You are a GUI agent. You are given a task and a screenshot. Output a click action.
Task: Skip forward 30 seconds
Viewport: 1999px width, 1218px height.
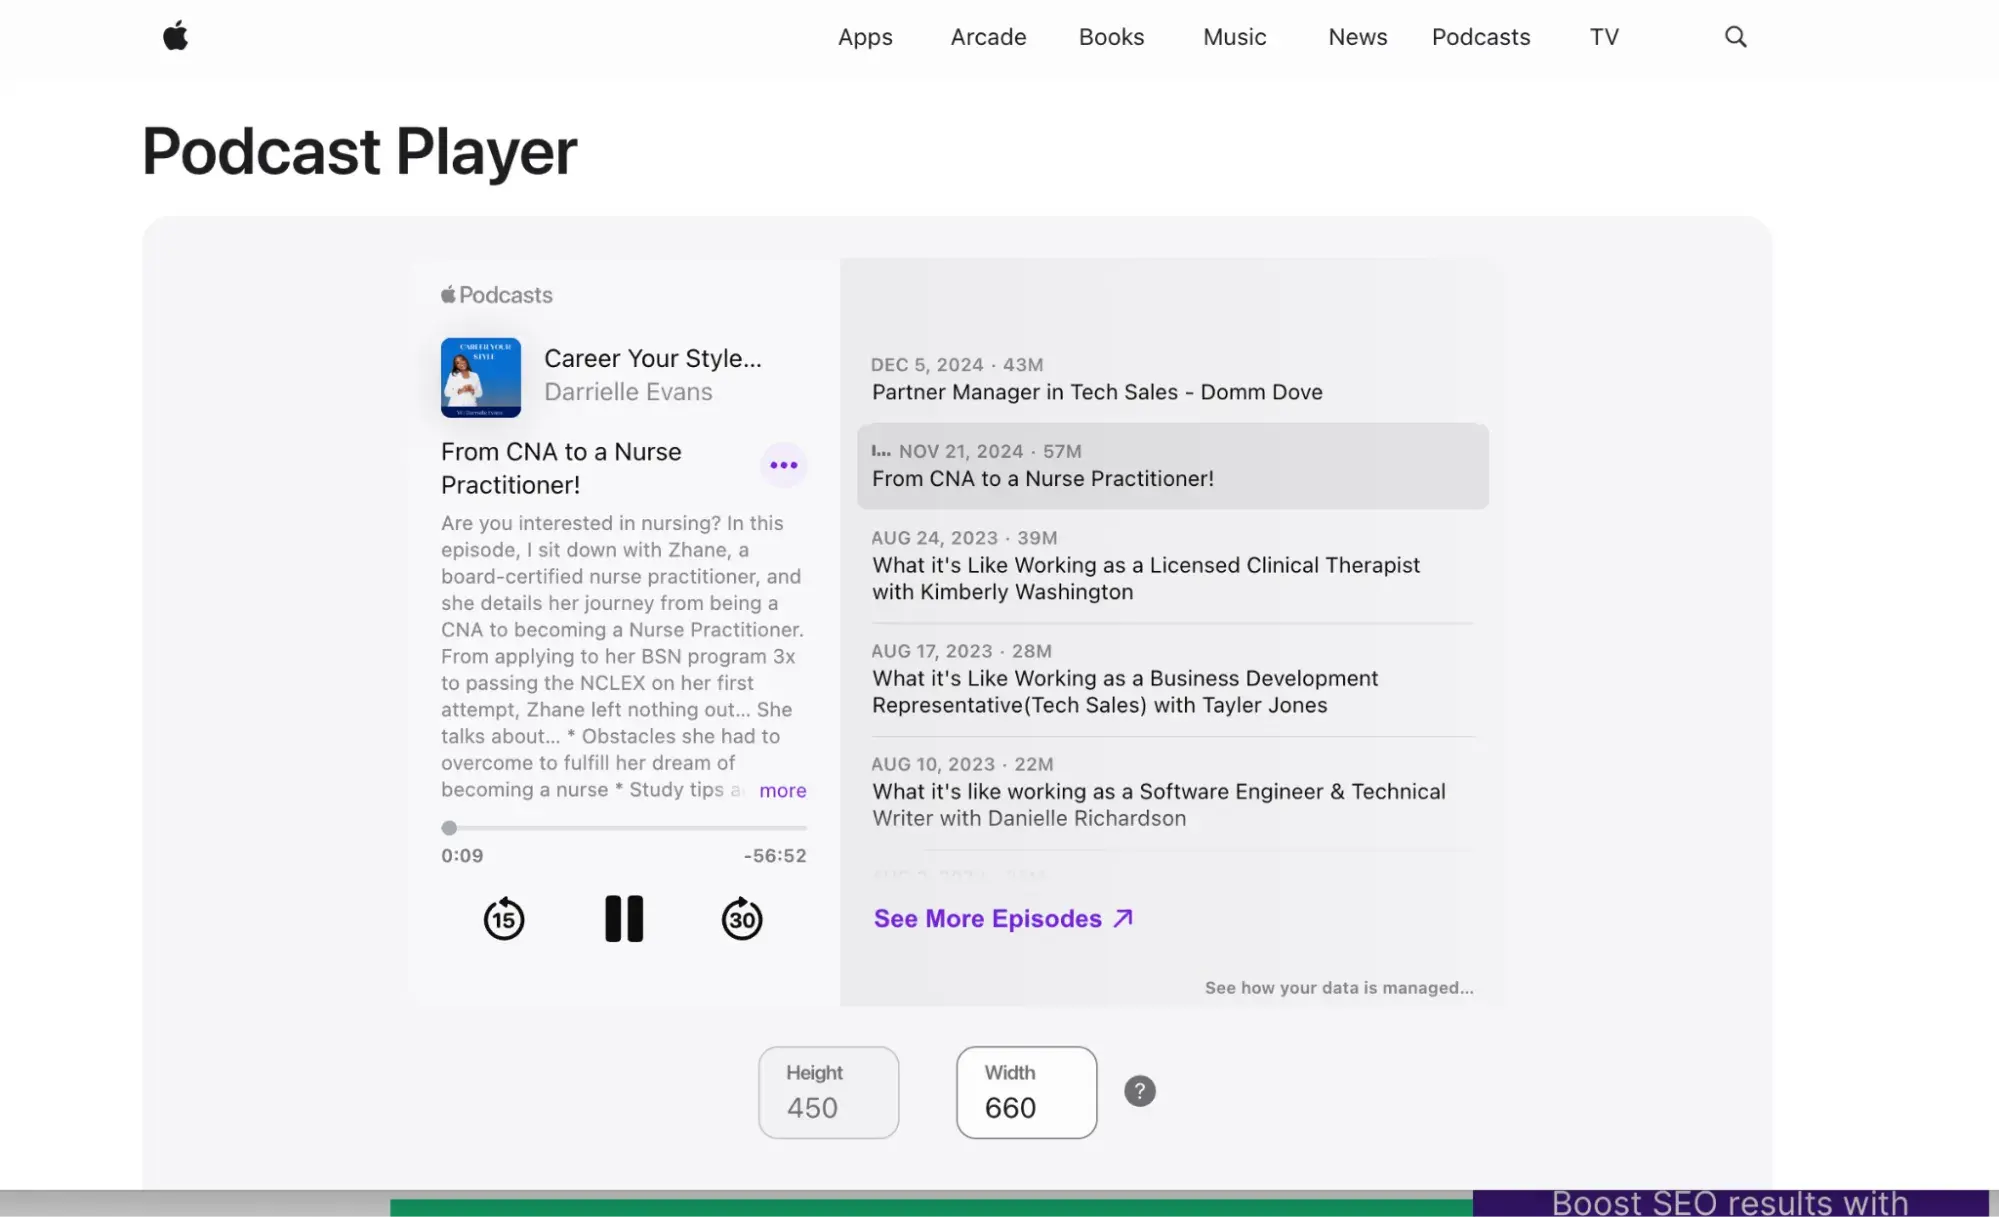point(742,918)
